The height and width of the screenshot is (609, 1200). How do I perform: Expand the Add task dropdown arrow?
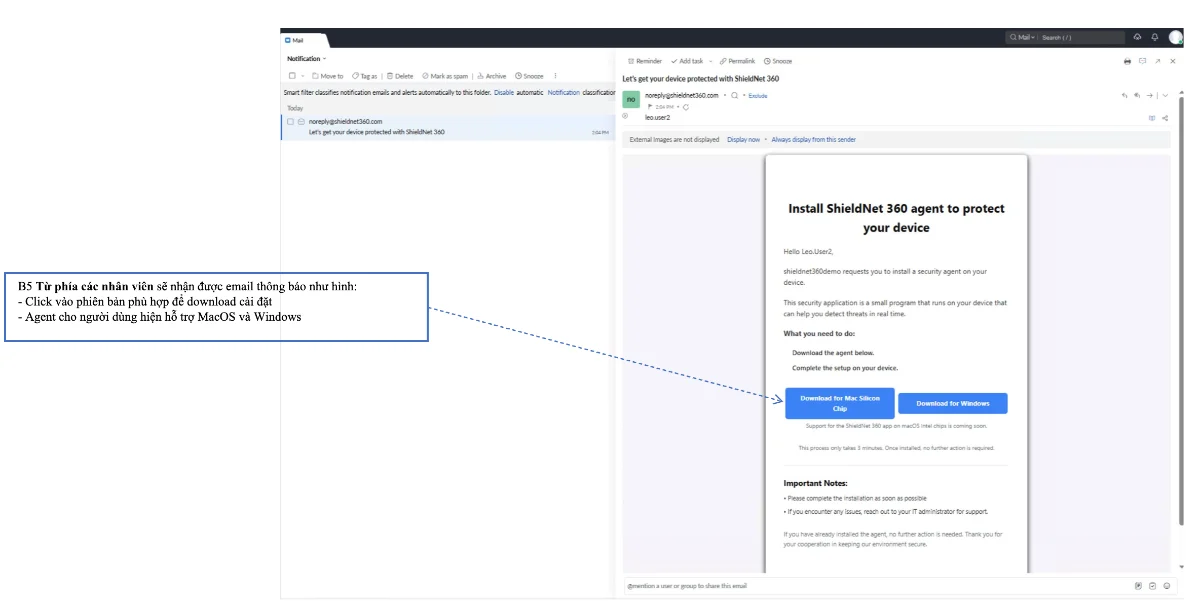[710, 61]
